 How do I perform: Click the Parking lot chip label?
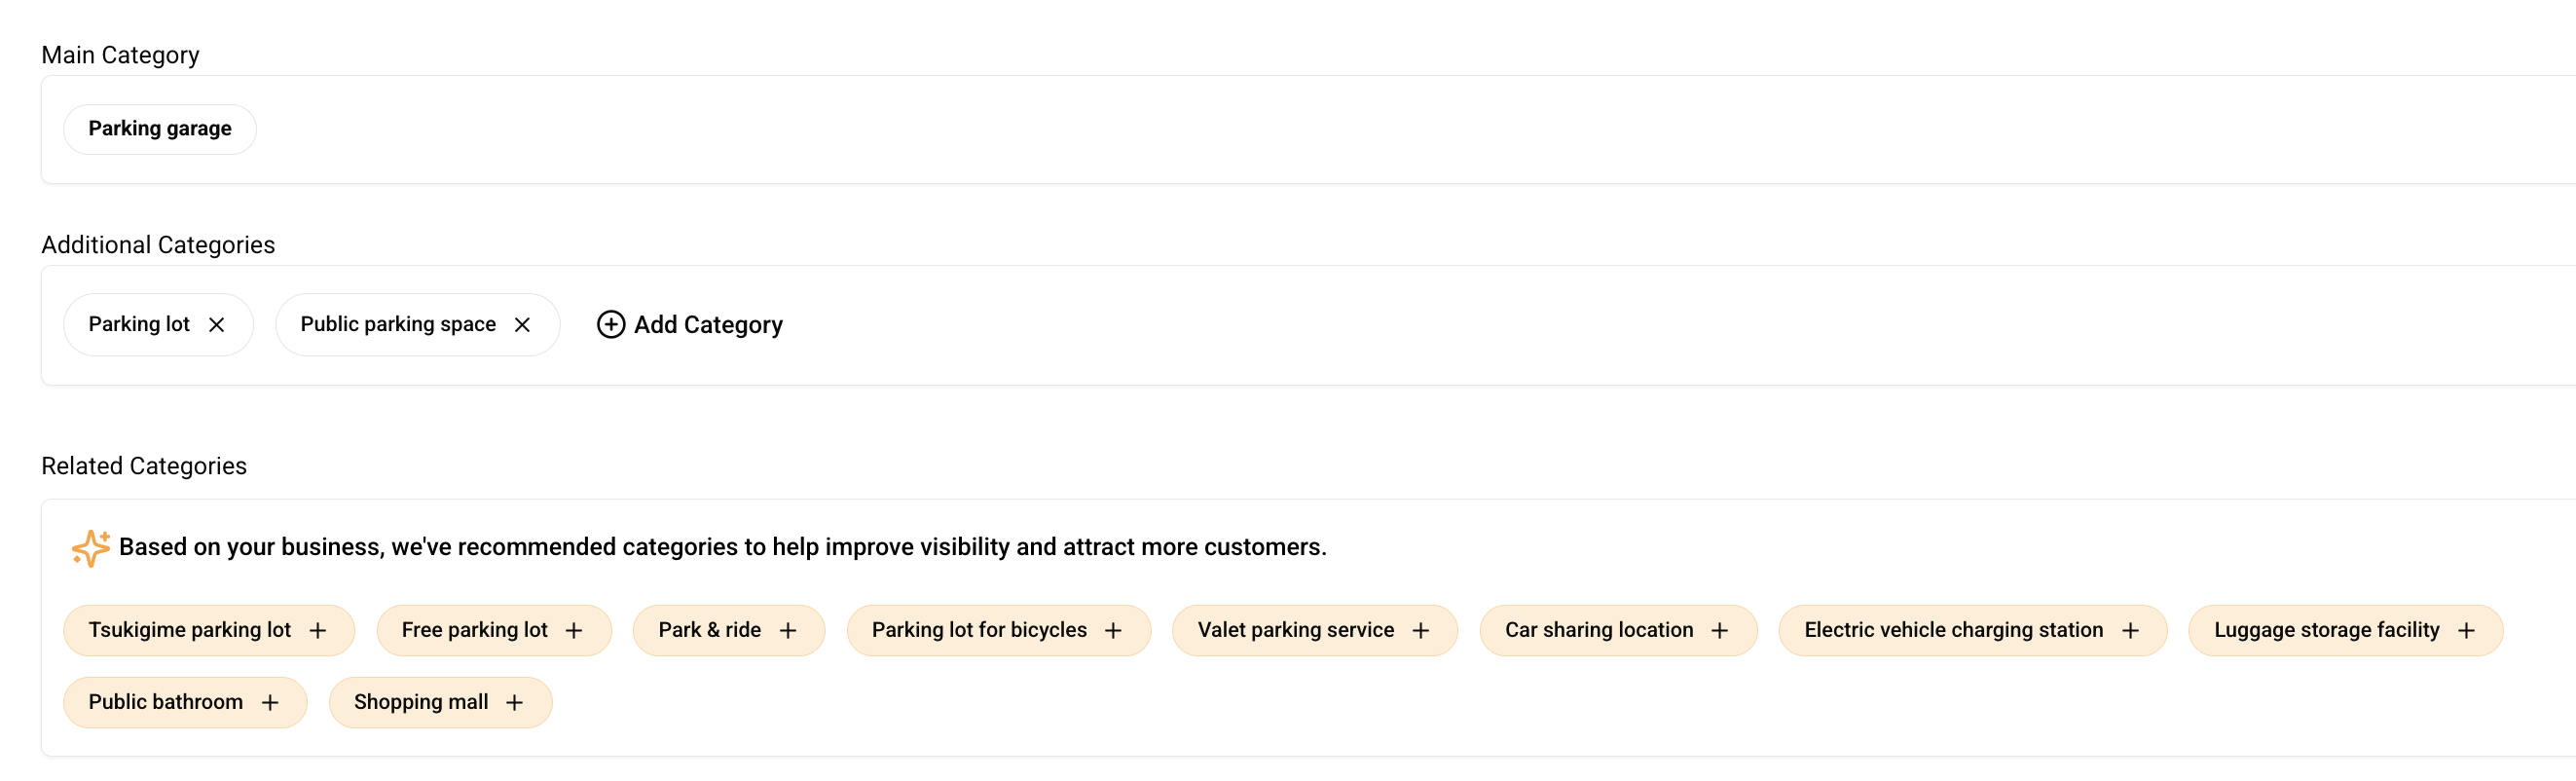139,324
